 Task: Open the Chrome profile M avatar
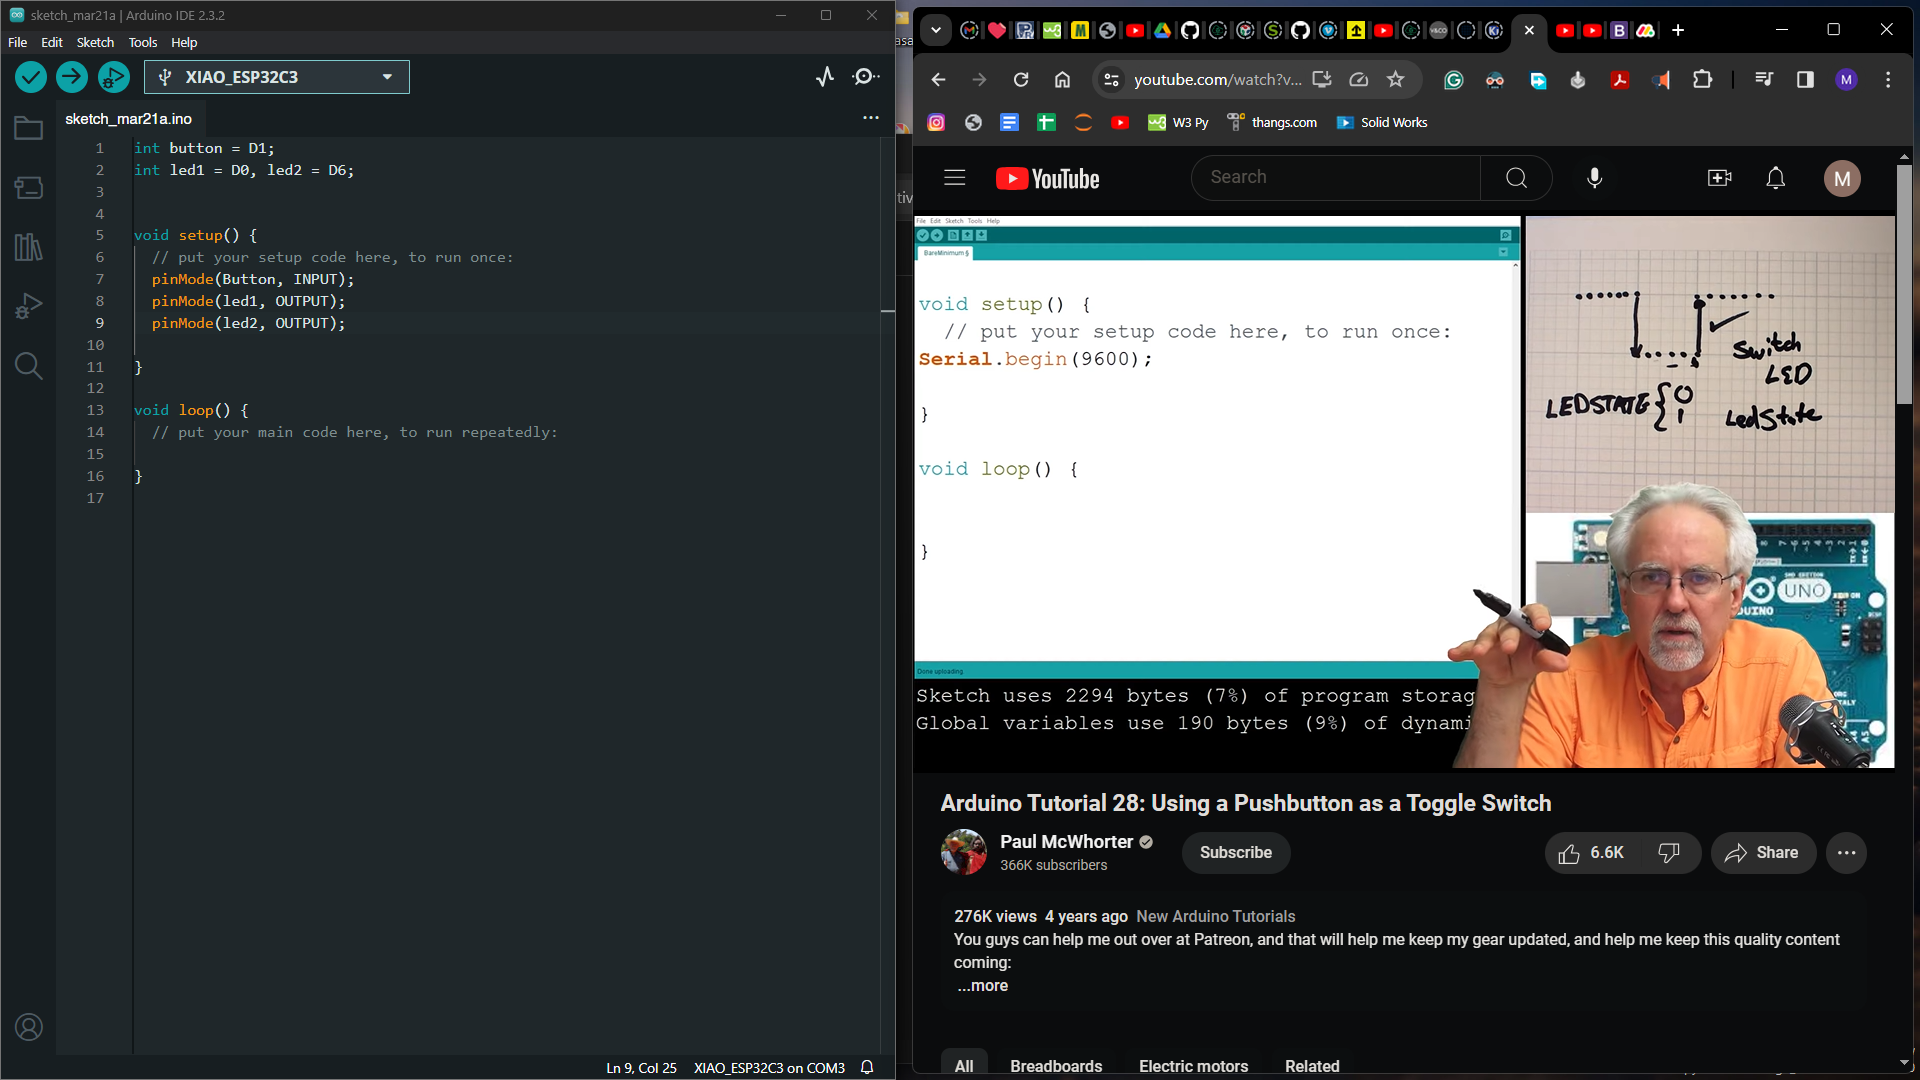(1846, 80)
